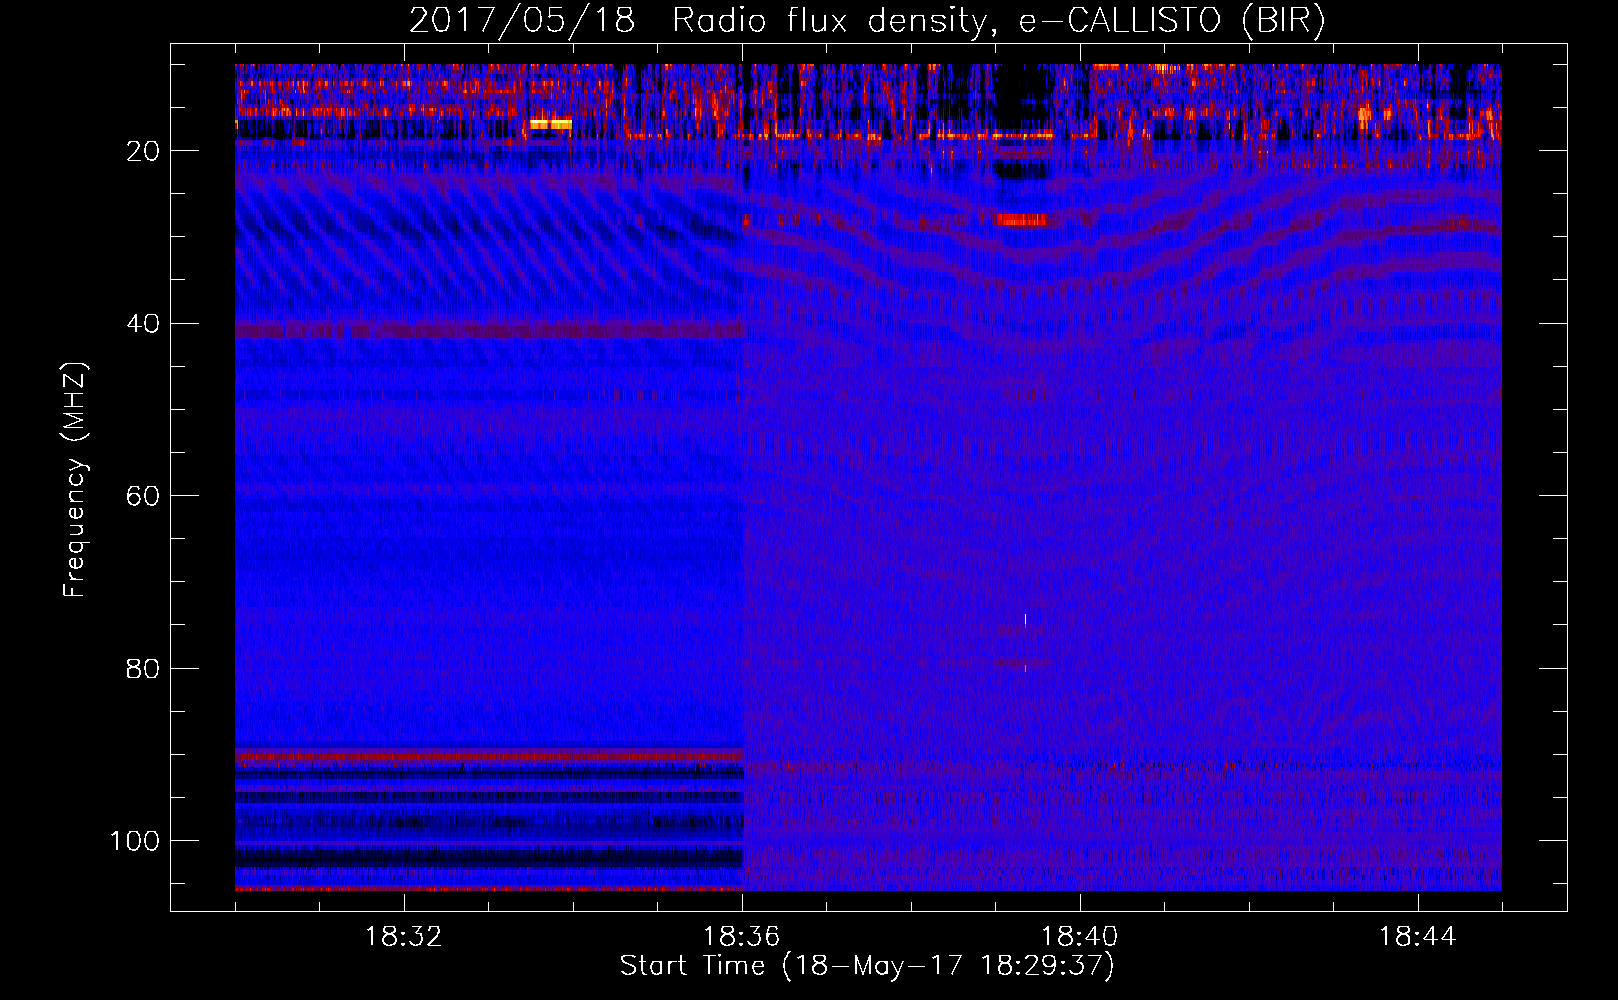Click the plot title 'Radio flux density, e-CALLISTO (BIR)'
The width and height of the screenshot is (1618, 1000).
(999, 21)
